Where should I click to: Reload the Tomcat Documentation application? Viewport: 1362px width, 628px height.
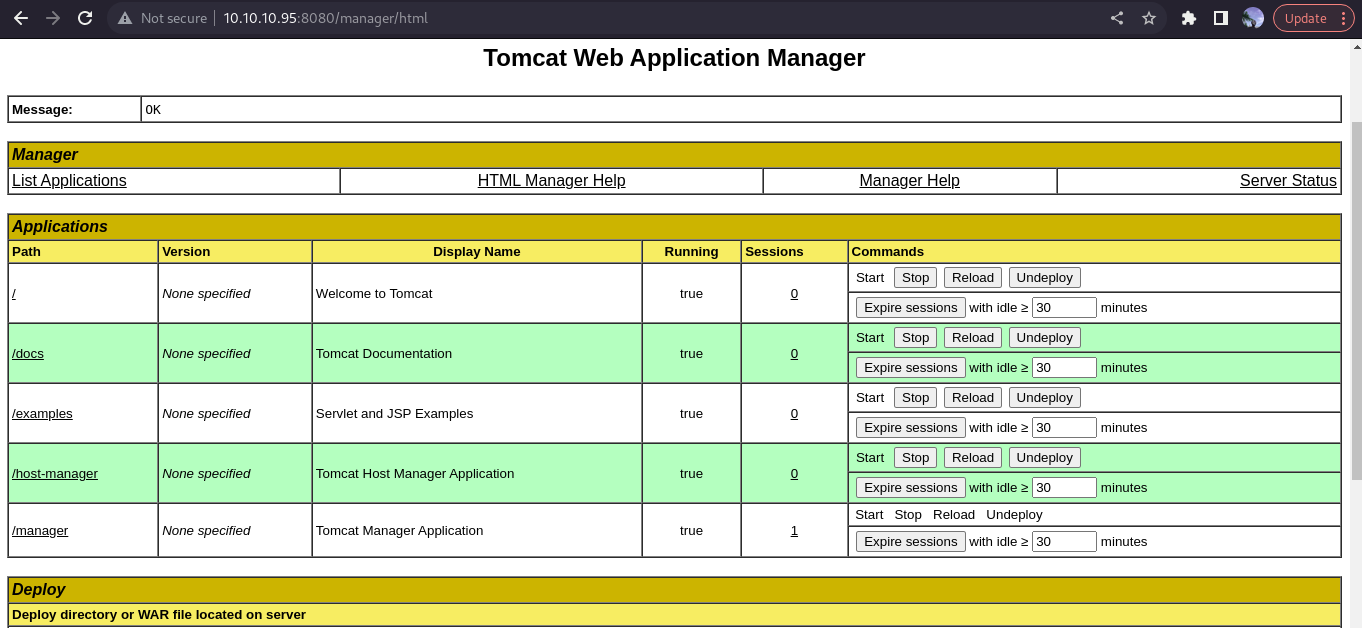[973, 338]
